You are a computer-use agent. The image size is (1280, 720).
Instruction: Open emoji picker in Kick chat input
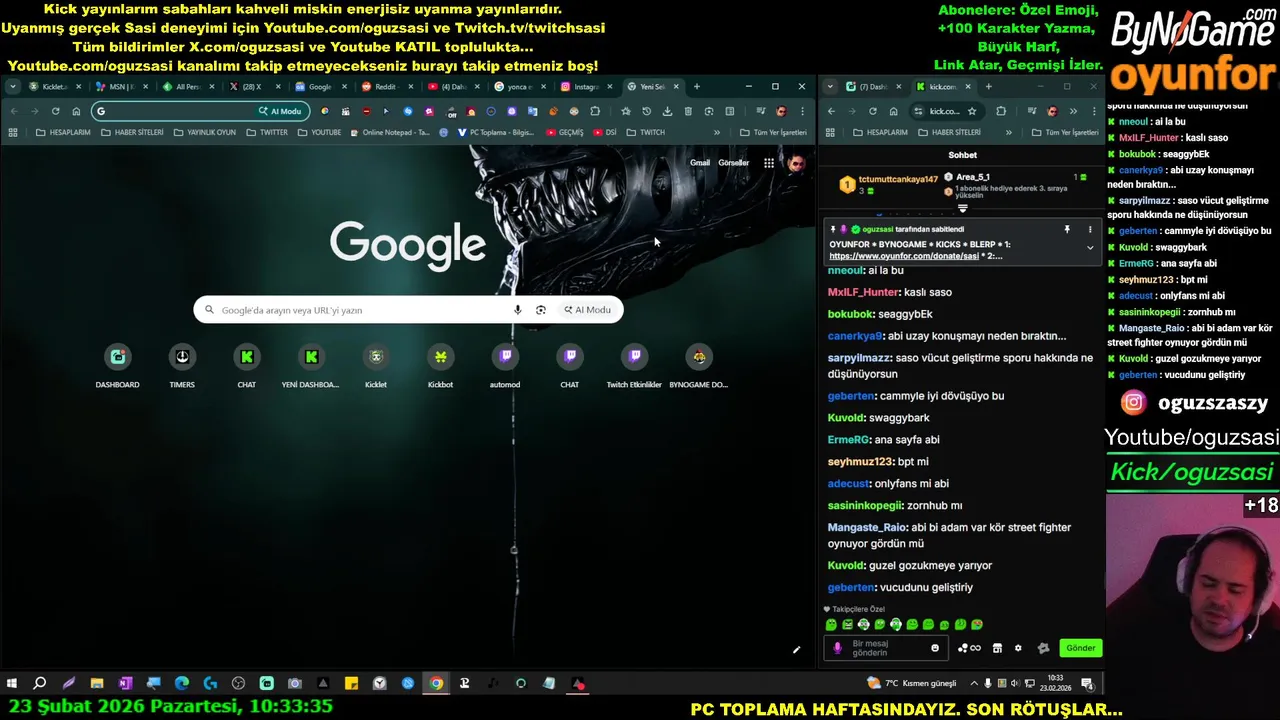(935, 648)
